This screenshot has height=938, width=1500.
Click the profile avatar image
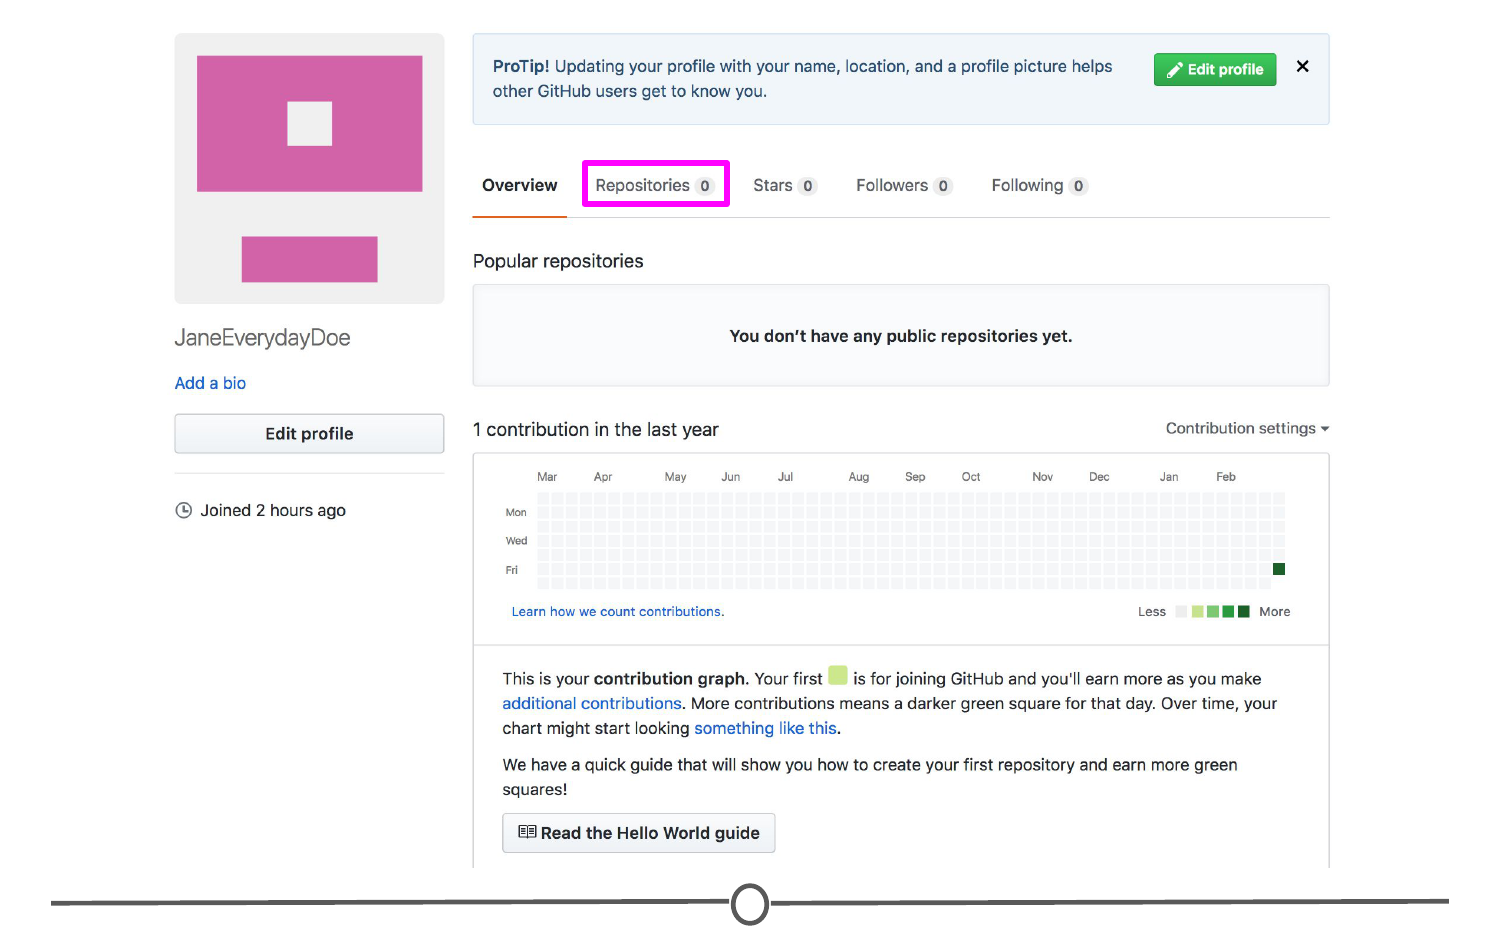pos(309,168)
